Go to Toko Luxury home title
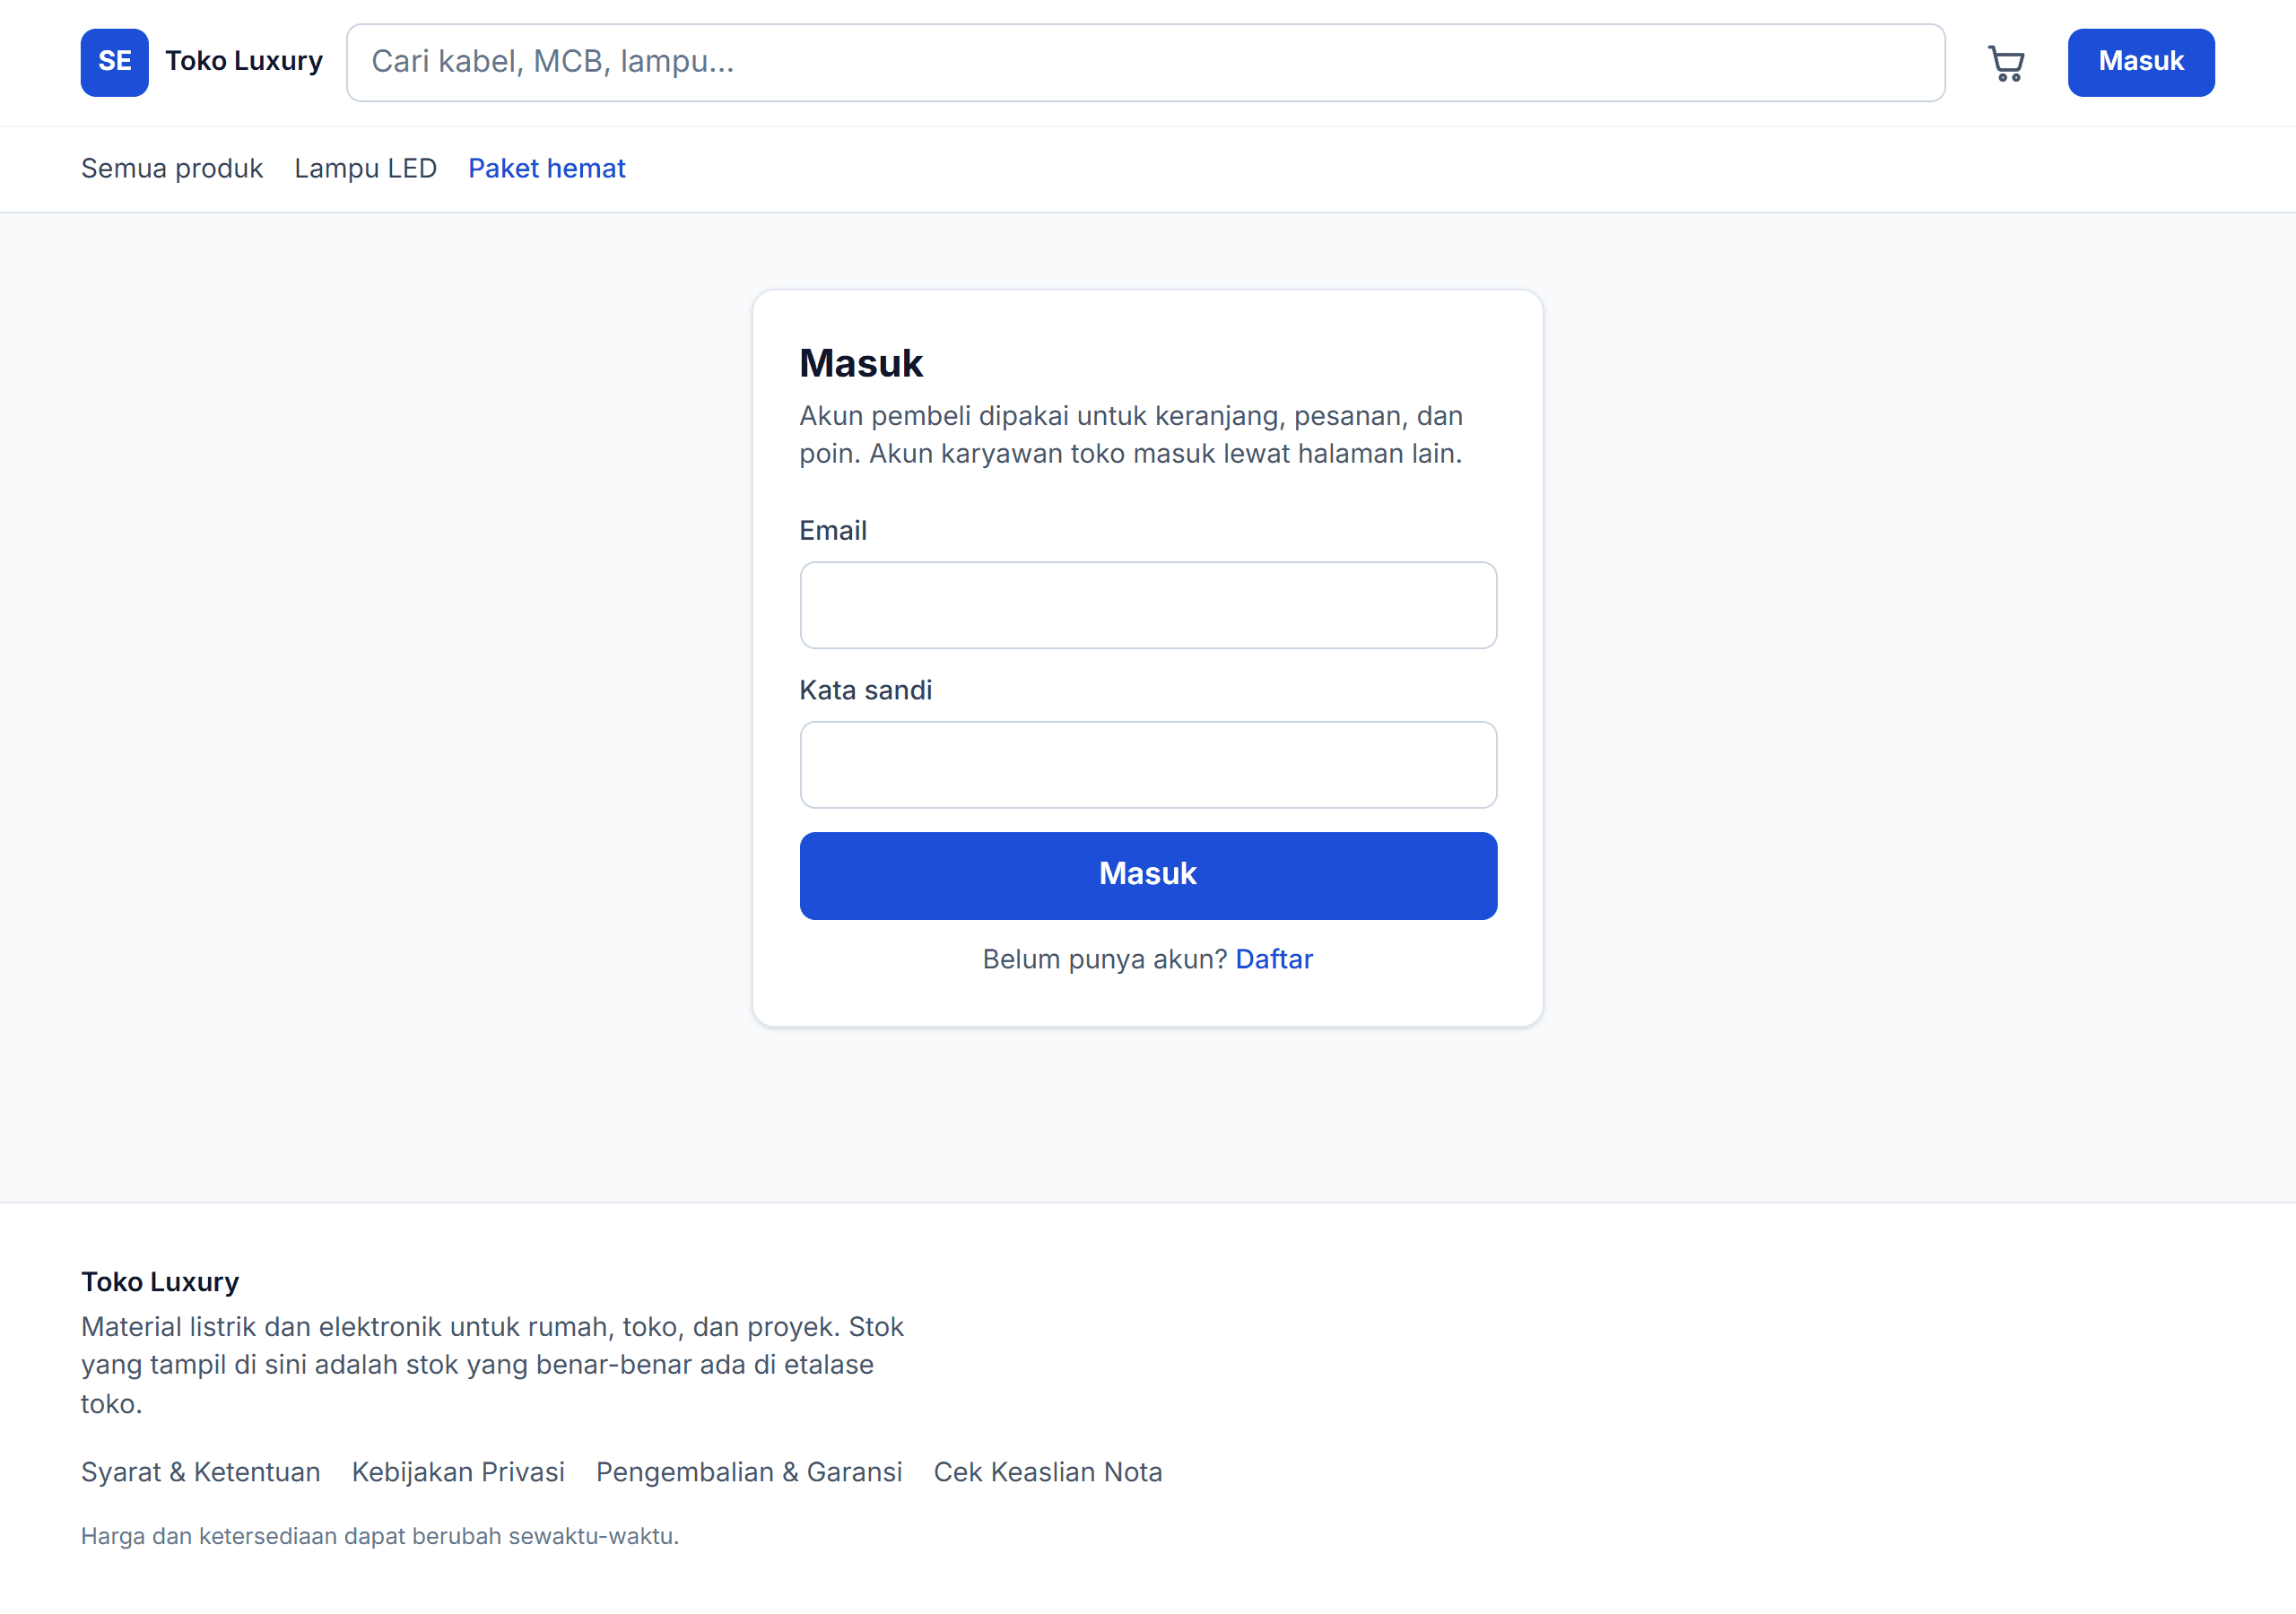 tap(244, 61)
